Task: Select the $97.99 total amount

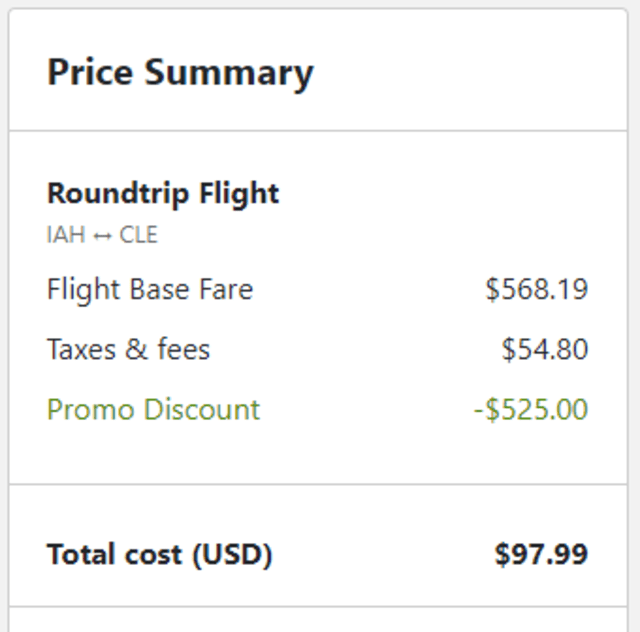Action: coord(541,554)
